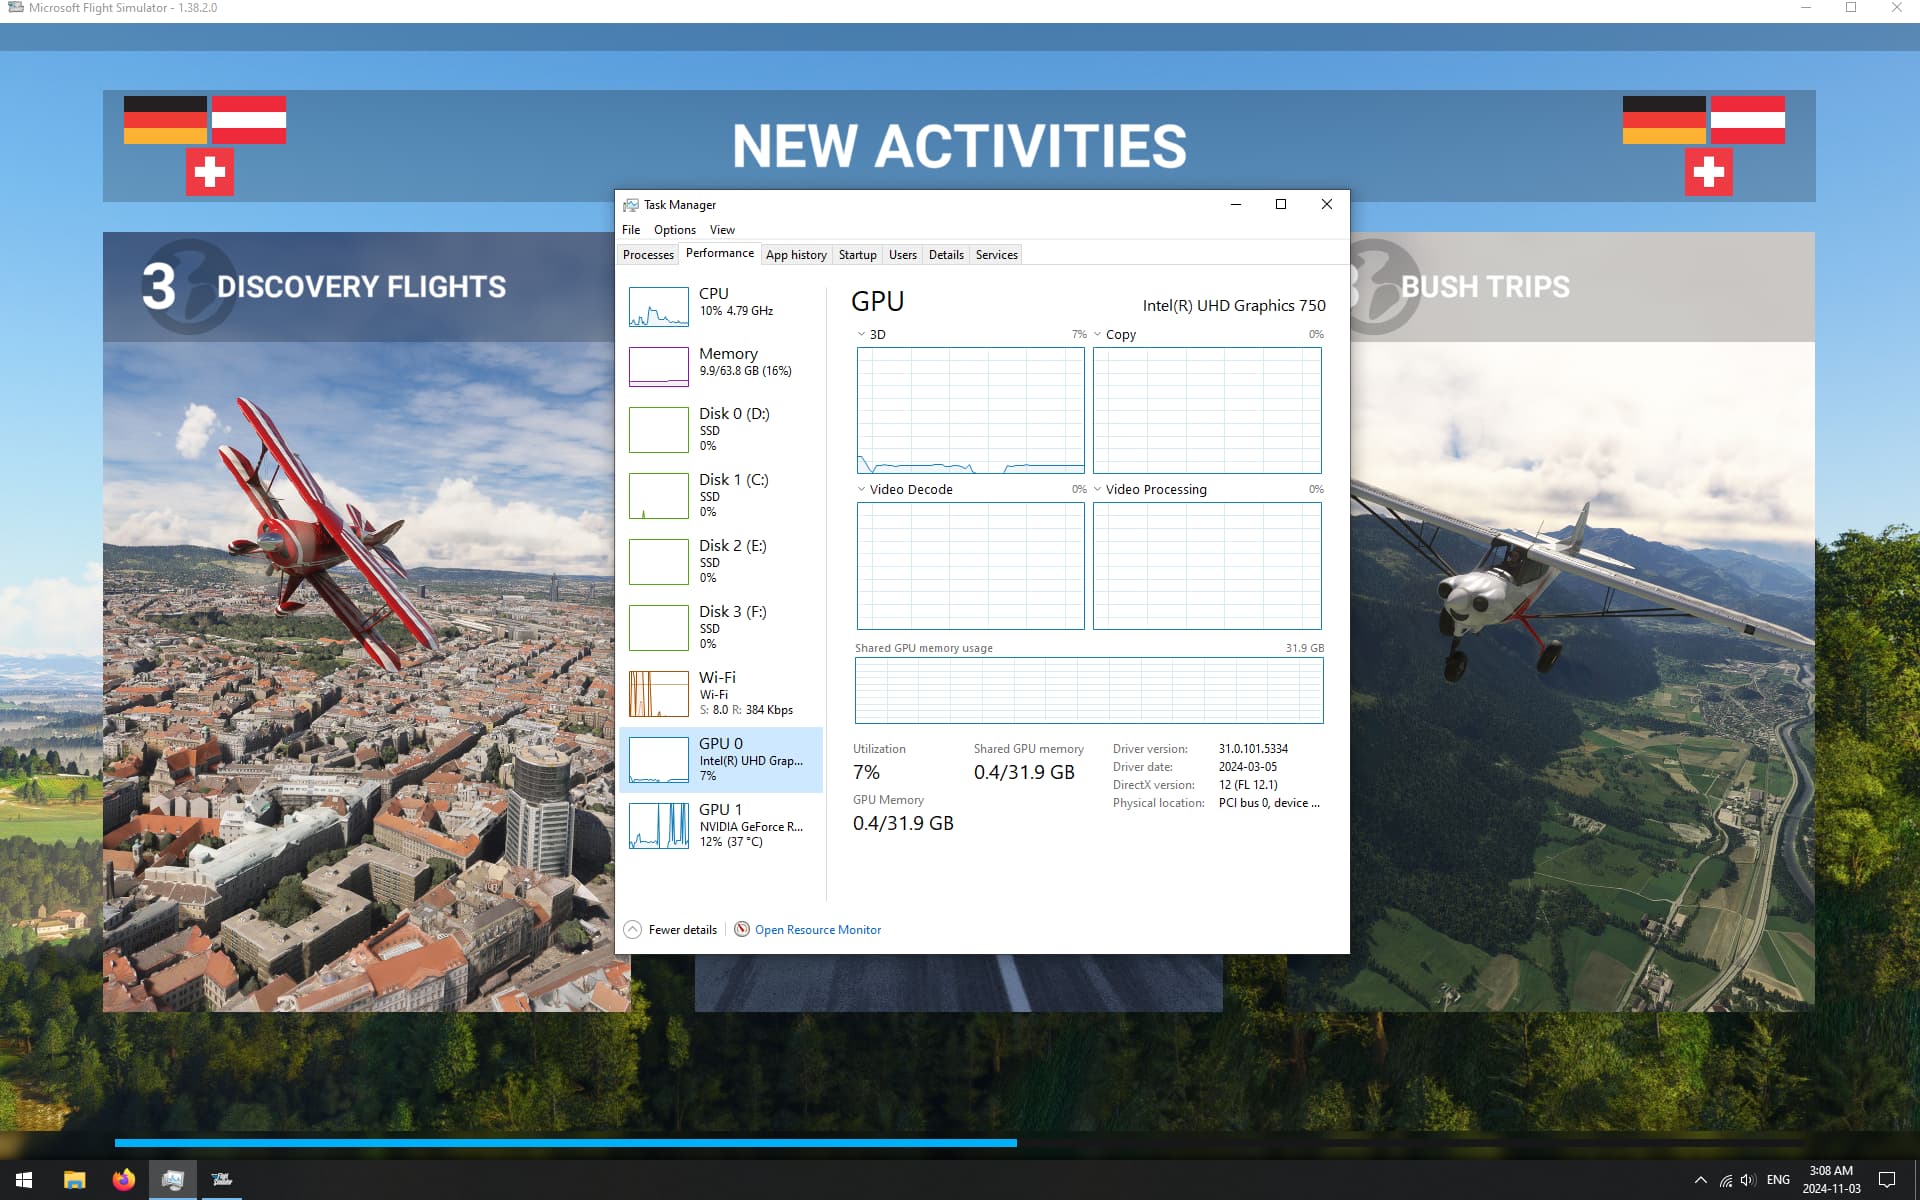Screen dimensions: 1920x1200
Task: Click the Resource Monitor icon
Action: [742, 929]
